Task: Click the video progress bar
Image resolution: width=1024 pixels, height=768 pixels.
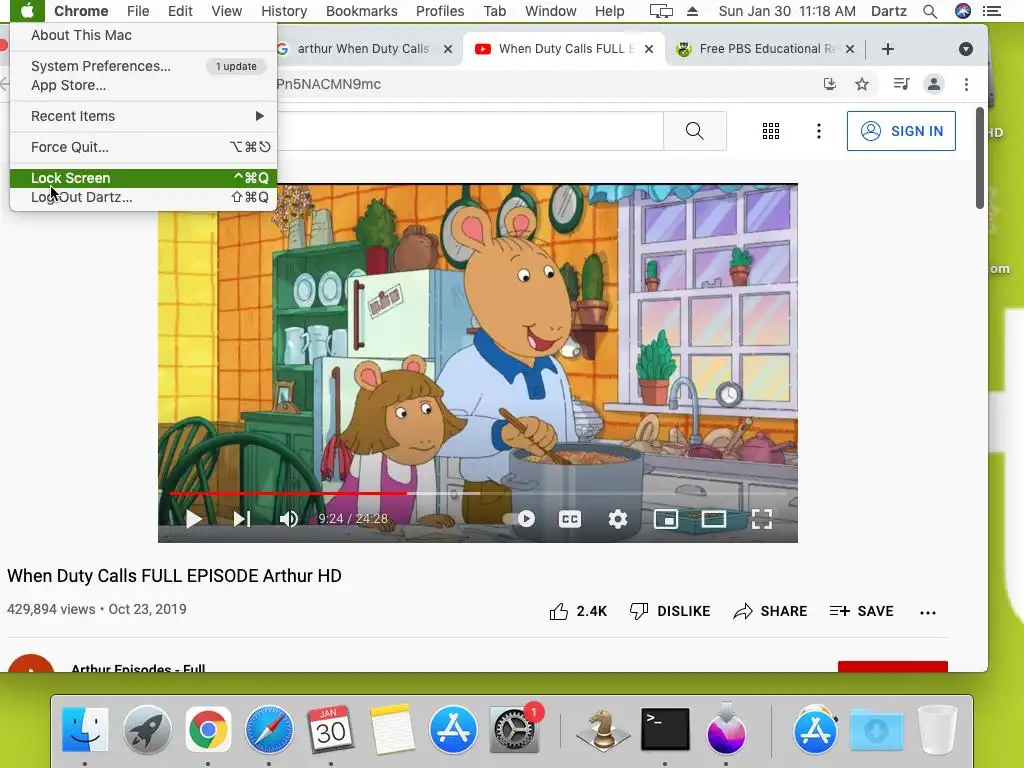Action: pyautogui.click(x=477, y=494)
